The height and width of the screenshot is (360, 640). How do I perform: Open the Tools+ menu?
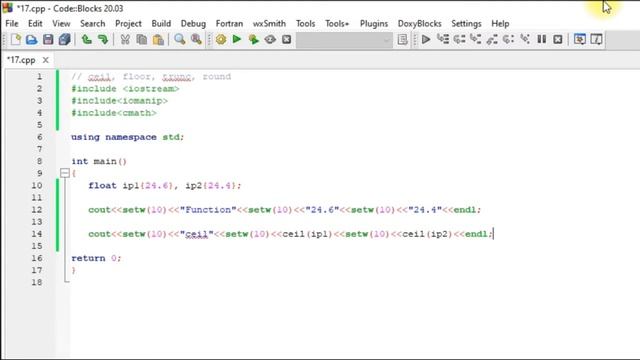pos(337,24)
